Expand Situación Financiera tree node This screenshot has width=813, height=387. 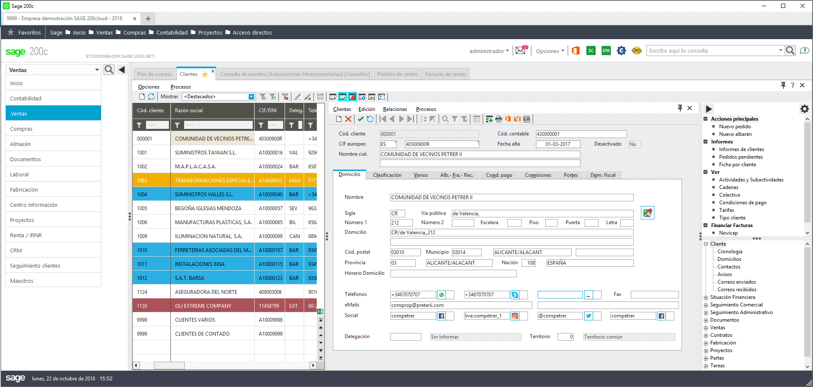706,298
